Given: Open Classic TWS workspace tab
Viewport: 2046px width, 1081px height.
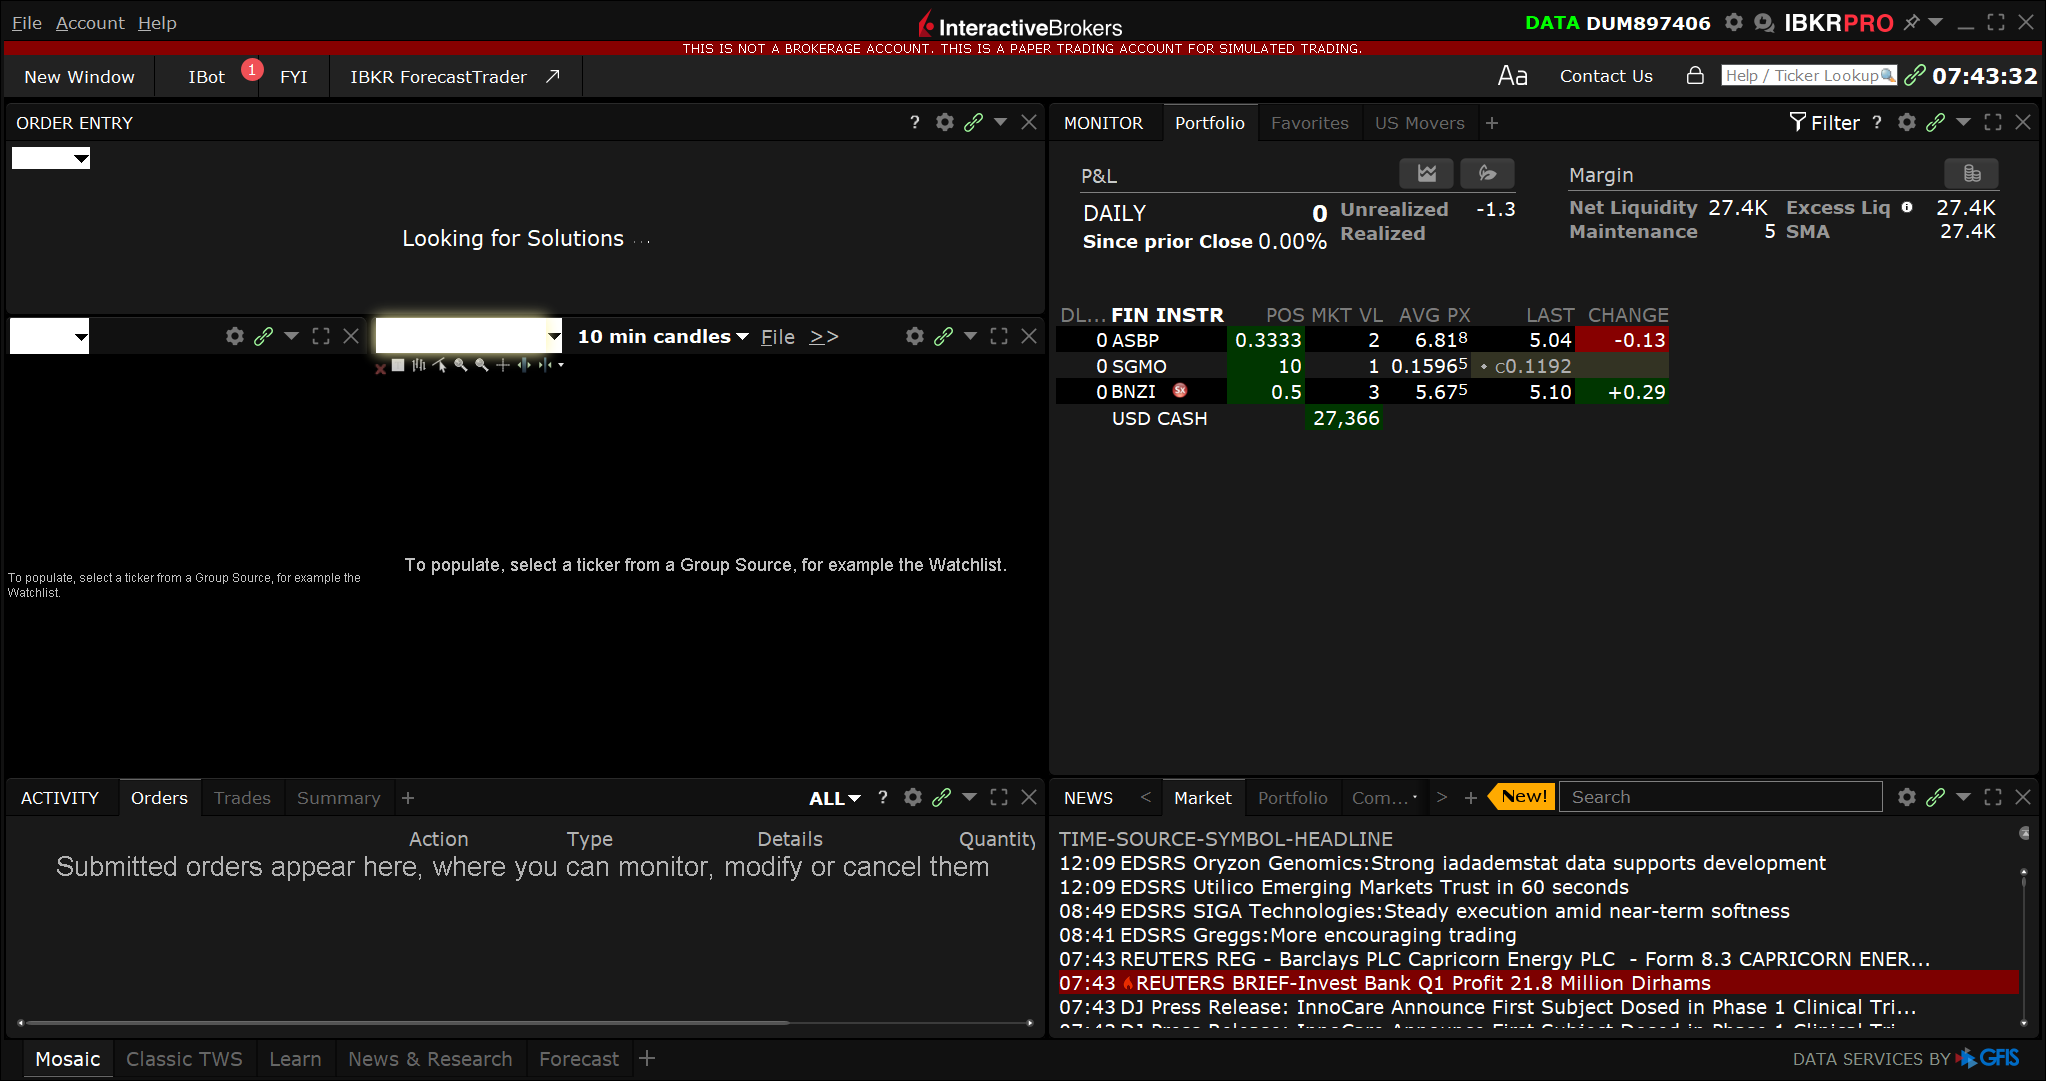Looking at the screenshot, I should point(184,1059).
